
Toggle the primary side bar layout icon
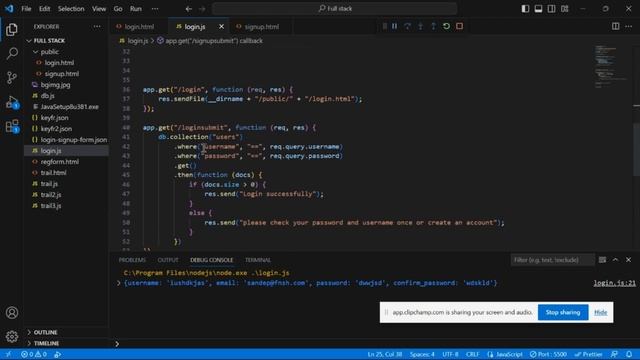(525, 9)
